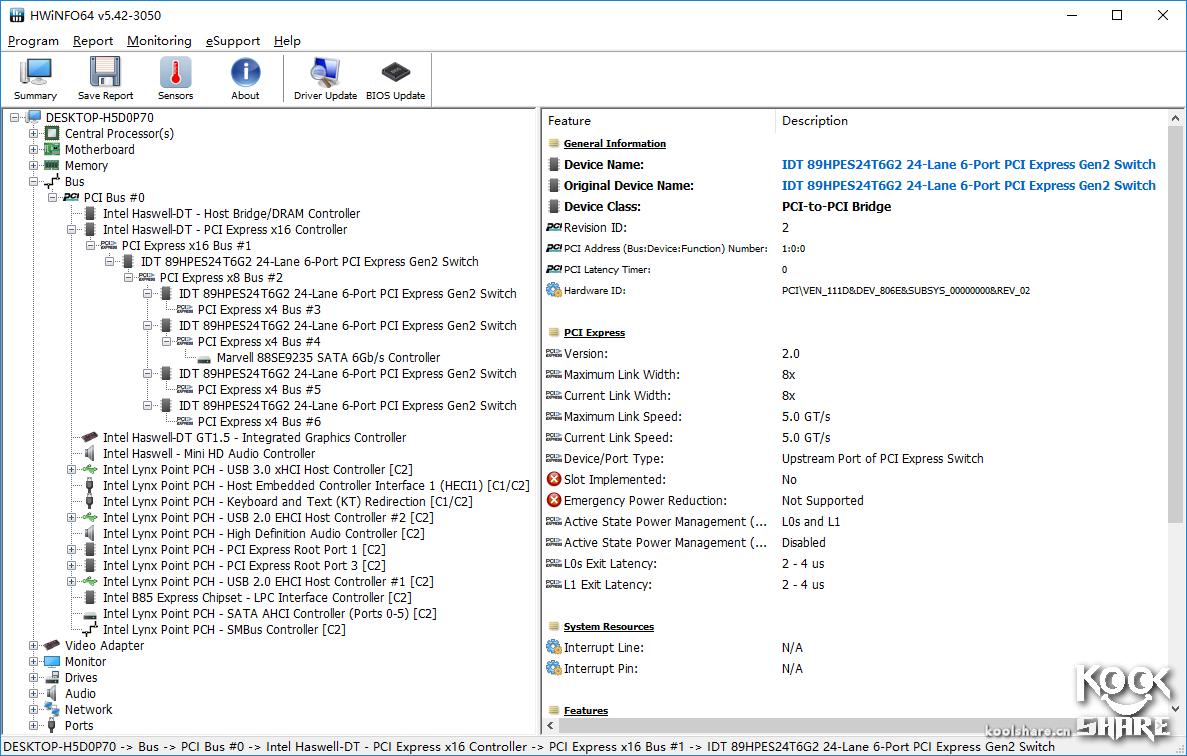Expand the Central Processor(s) node
This screenshot has width=1187, height=756.
pos(34,134)
